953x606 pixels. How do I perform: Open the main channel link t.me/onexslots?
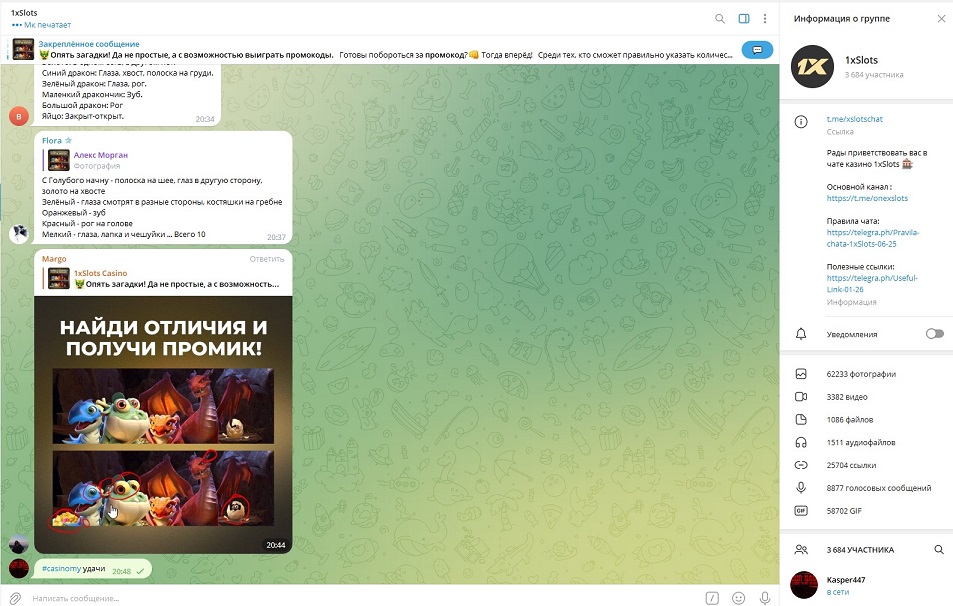pyautogui.click(x=867, y=198)
